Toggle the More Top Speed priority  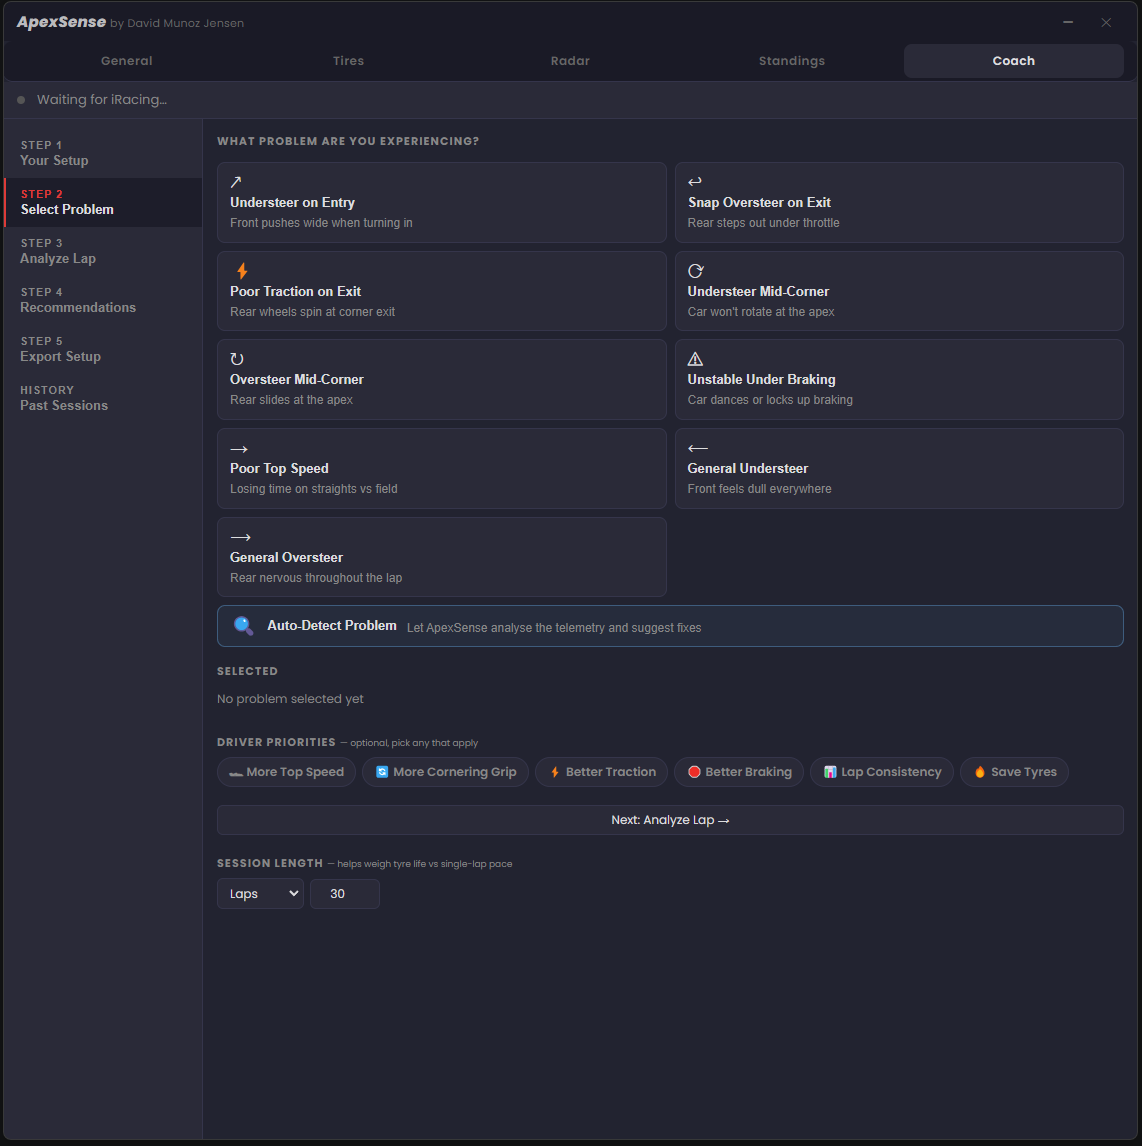286,771
